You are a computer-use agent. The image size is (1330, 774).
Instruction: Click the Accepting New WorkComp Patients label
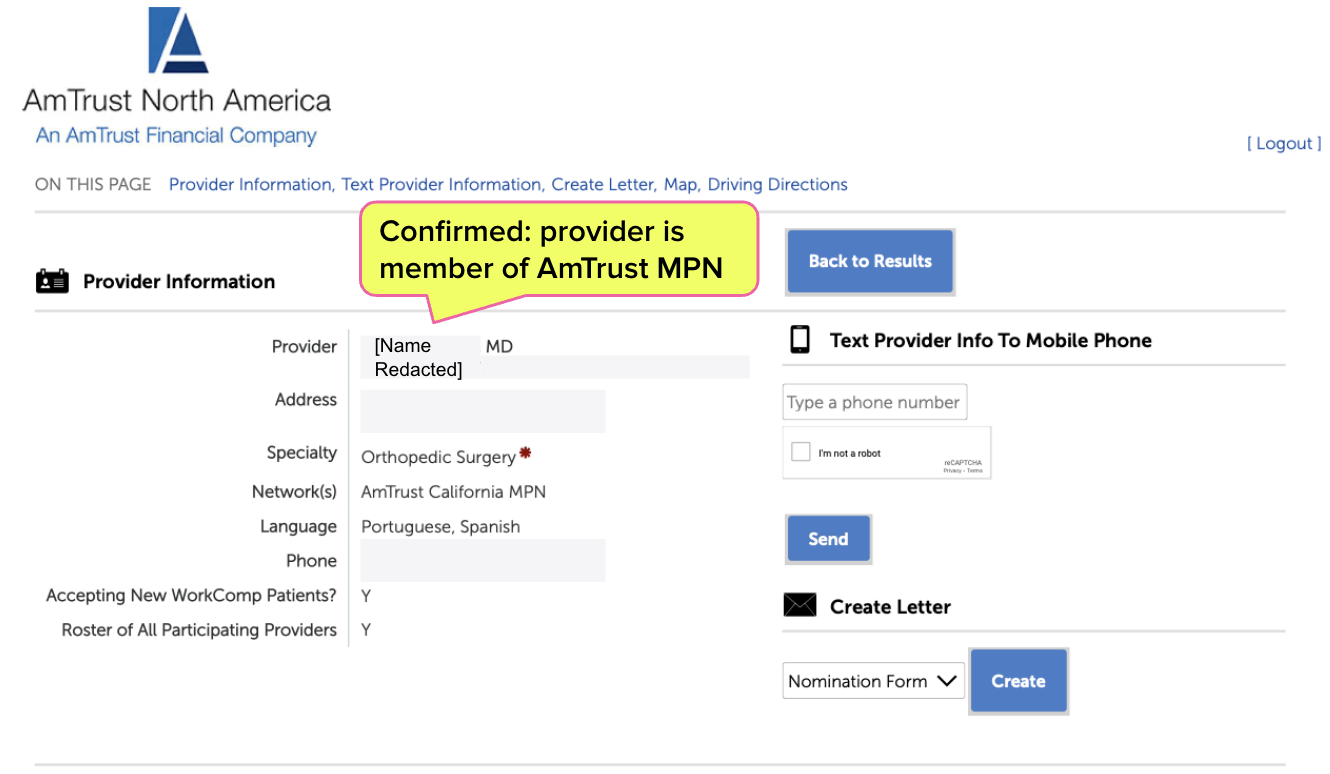click(x=191, y=596)
